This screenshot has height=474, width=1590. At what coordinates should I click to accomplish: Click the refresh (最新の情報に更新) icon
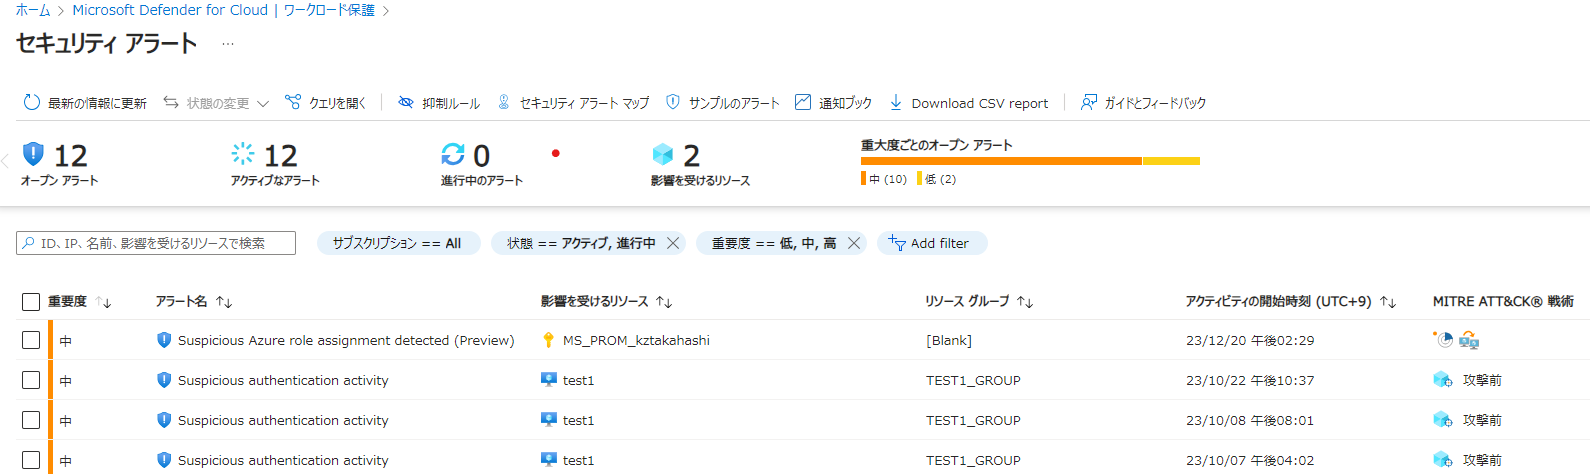pos(32,103)
